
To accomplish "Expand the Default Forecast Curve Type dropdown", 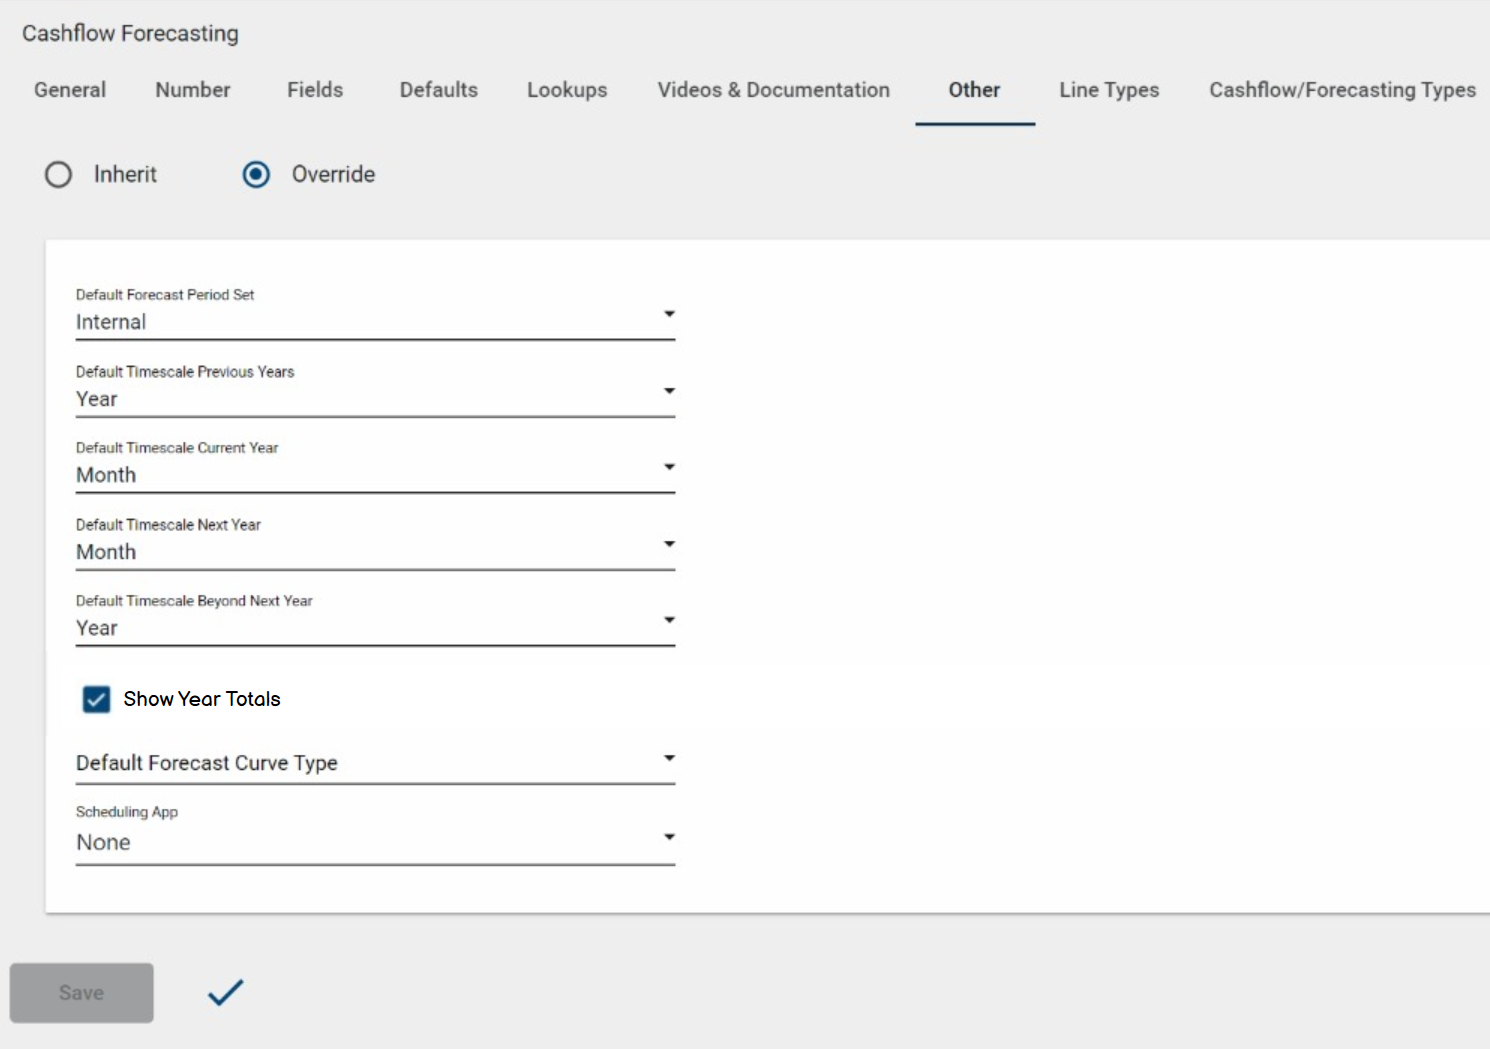I will (x=375, y=763).
